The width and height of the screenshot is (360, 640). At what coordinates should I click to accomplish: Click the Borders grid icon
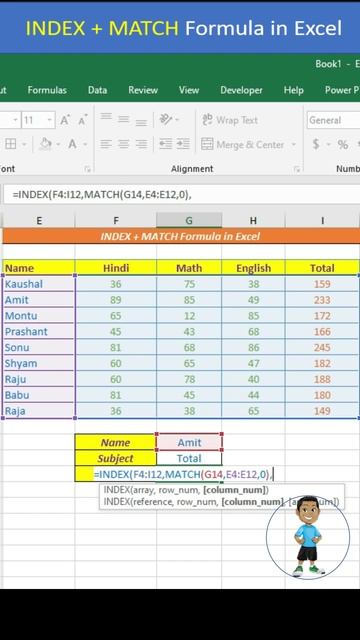(x=11, y=144)
